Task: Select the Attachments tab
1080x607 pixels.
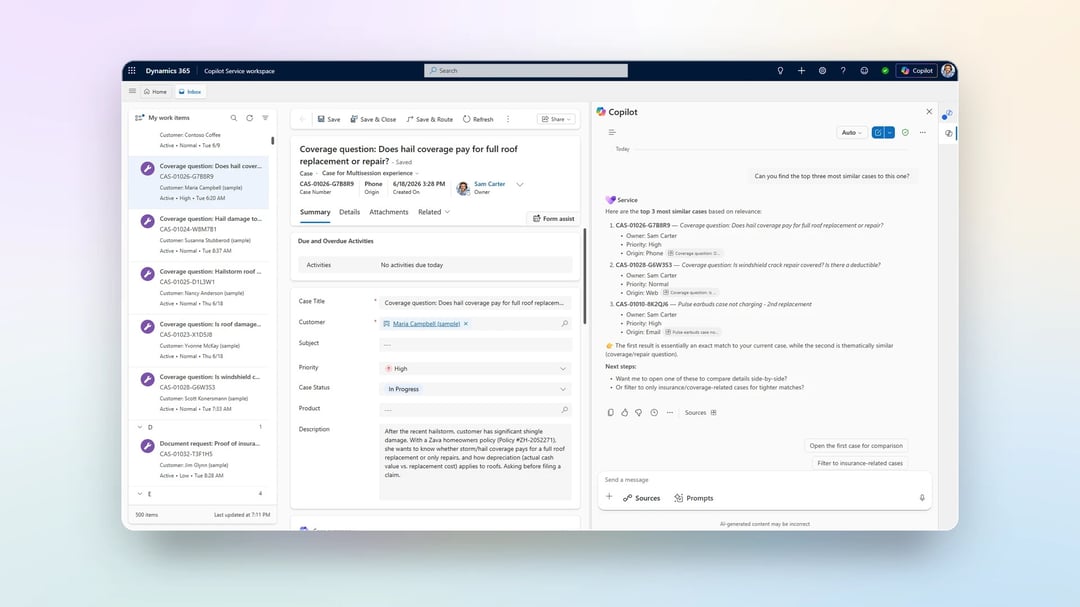Action: (x=388, y=212)
